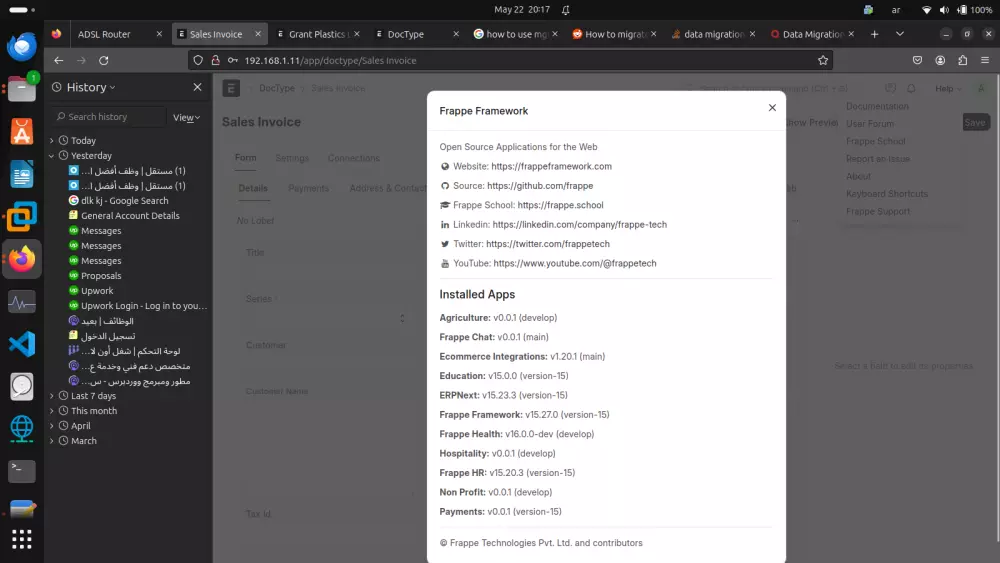This screenshot has height=563, width=1000.
Task: Open LibreOffice Writer from the dock
Action: point(22,174)
